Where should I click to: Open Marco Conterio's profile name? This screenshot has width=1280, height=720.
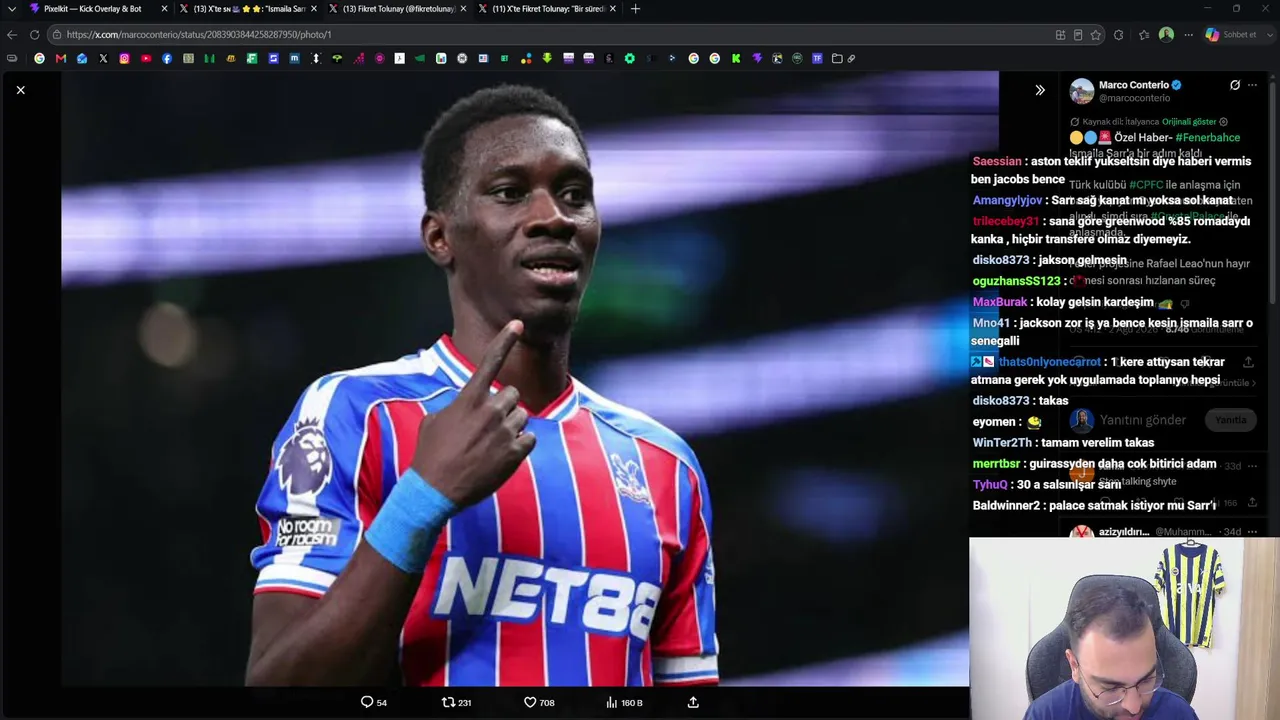pos(1133,85)
